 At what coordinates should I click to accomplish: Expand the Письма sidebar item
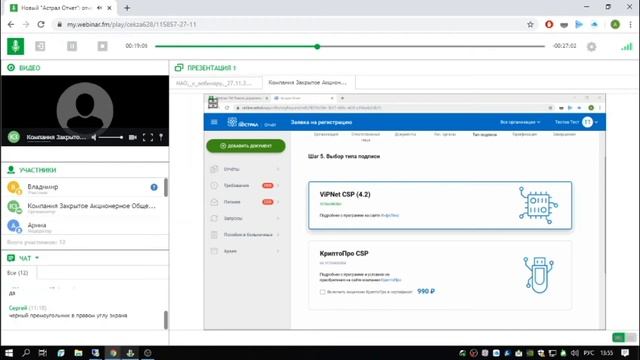click(246, 202)
